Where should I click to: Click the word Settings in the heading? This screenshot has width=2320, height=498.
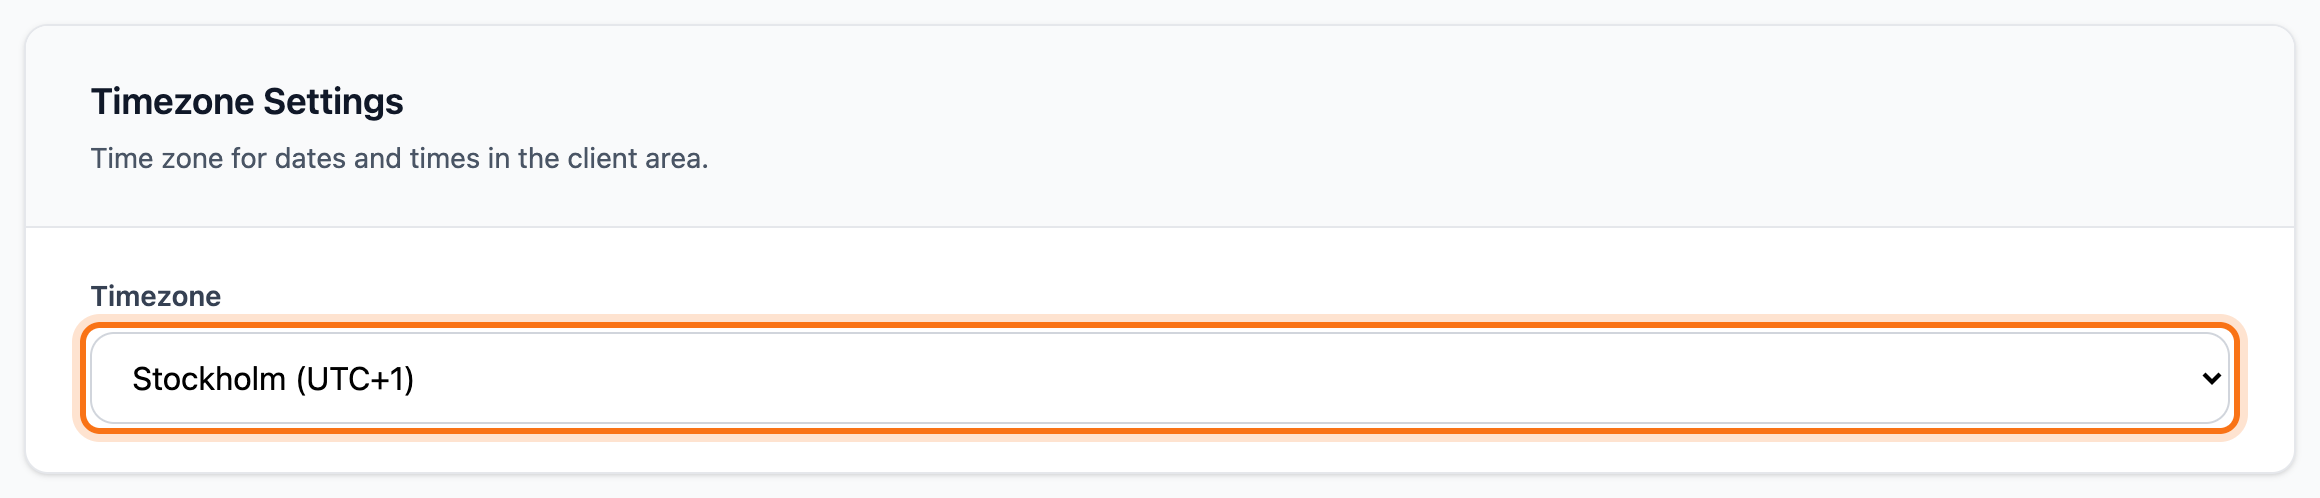click(333, 102)
